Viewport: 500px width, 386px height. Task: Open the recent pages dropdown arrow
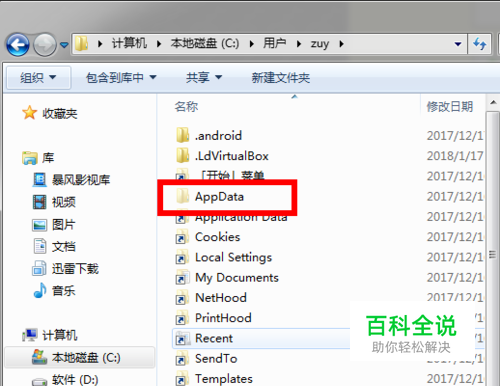click(64, 44)
